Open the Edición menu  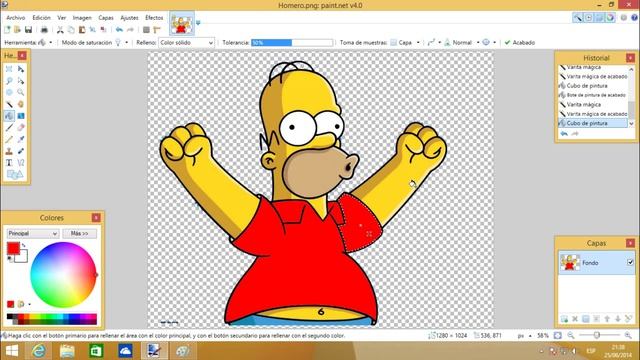pyautogui.click(x=42, y=18)
